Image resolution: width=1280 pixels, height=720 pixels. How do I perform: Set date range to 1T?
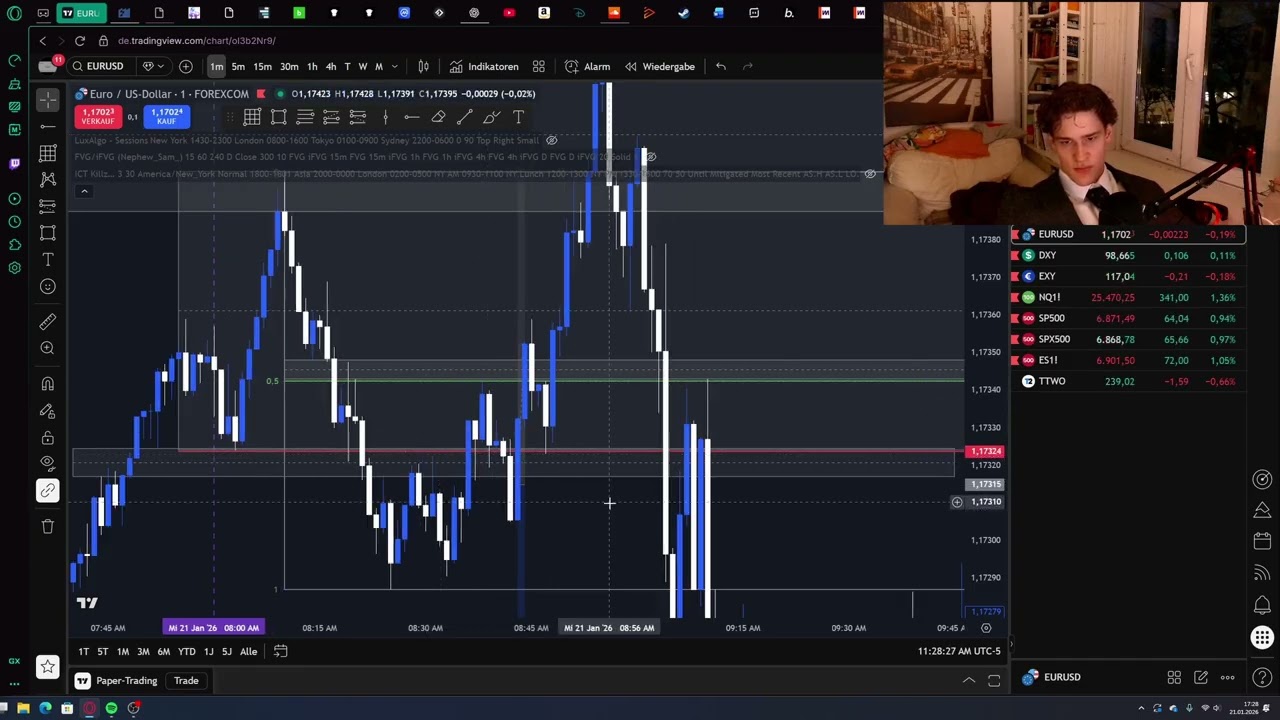click(x=83, y=652)
